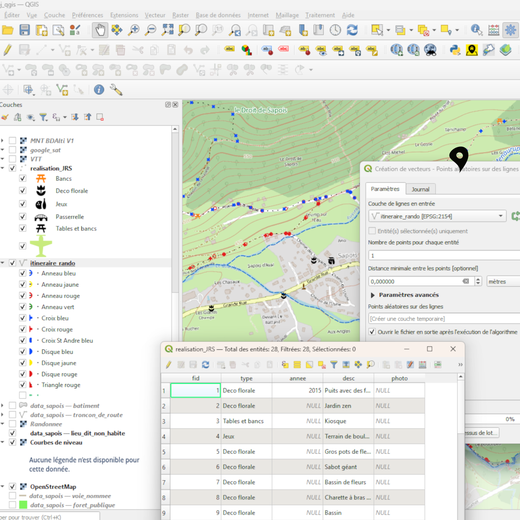The width and height of the screenshot is (520, 520).
Task: Open the Extensions menu
Action: [124, 15]
